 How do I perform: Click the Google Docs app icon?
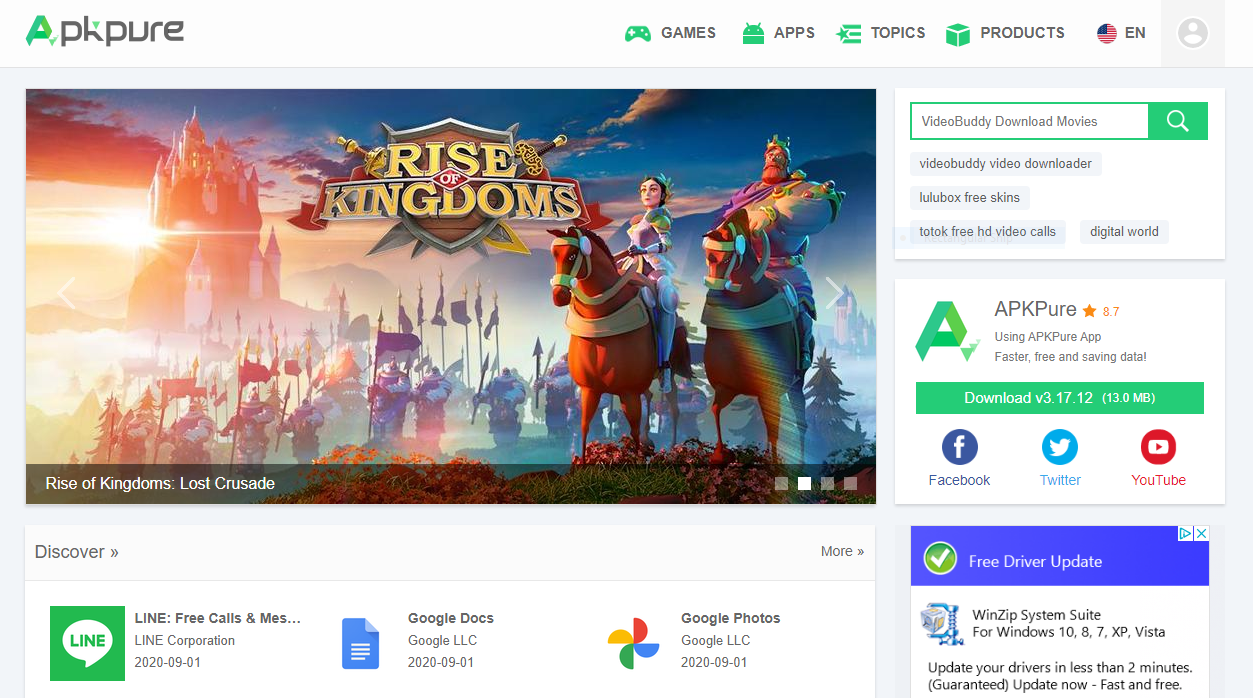[361, 643]
